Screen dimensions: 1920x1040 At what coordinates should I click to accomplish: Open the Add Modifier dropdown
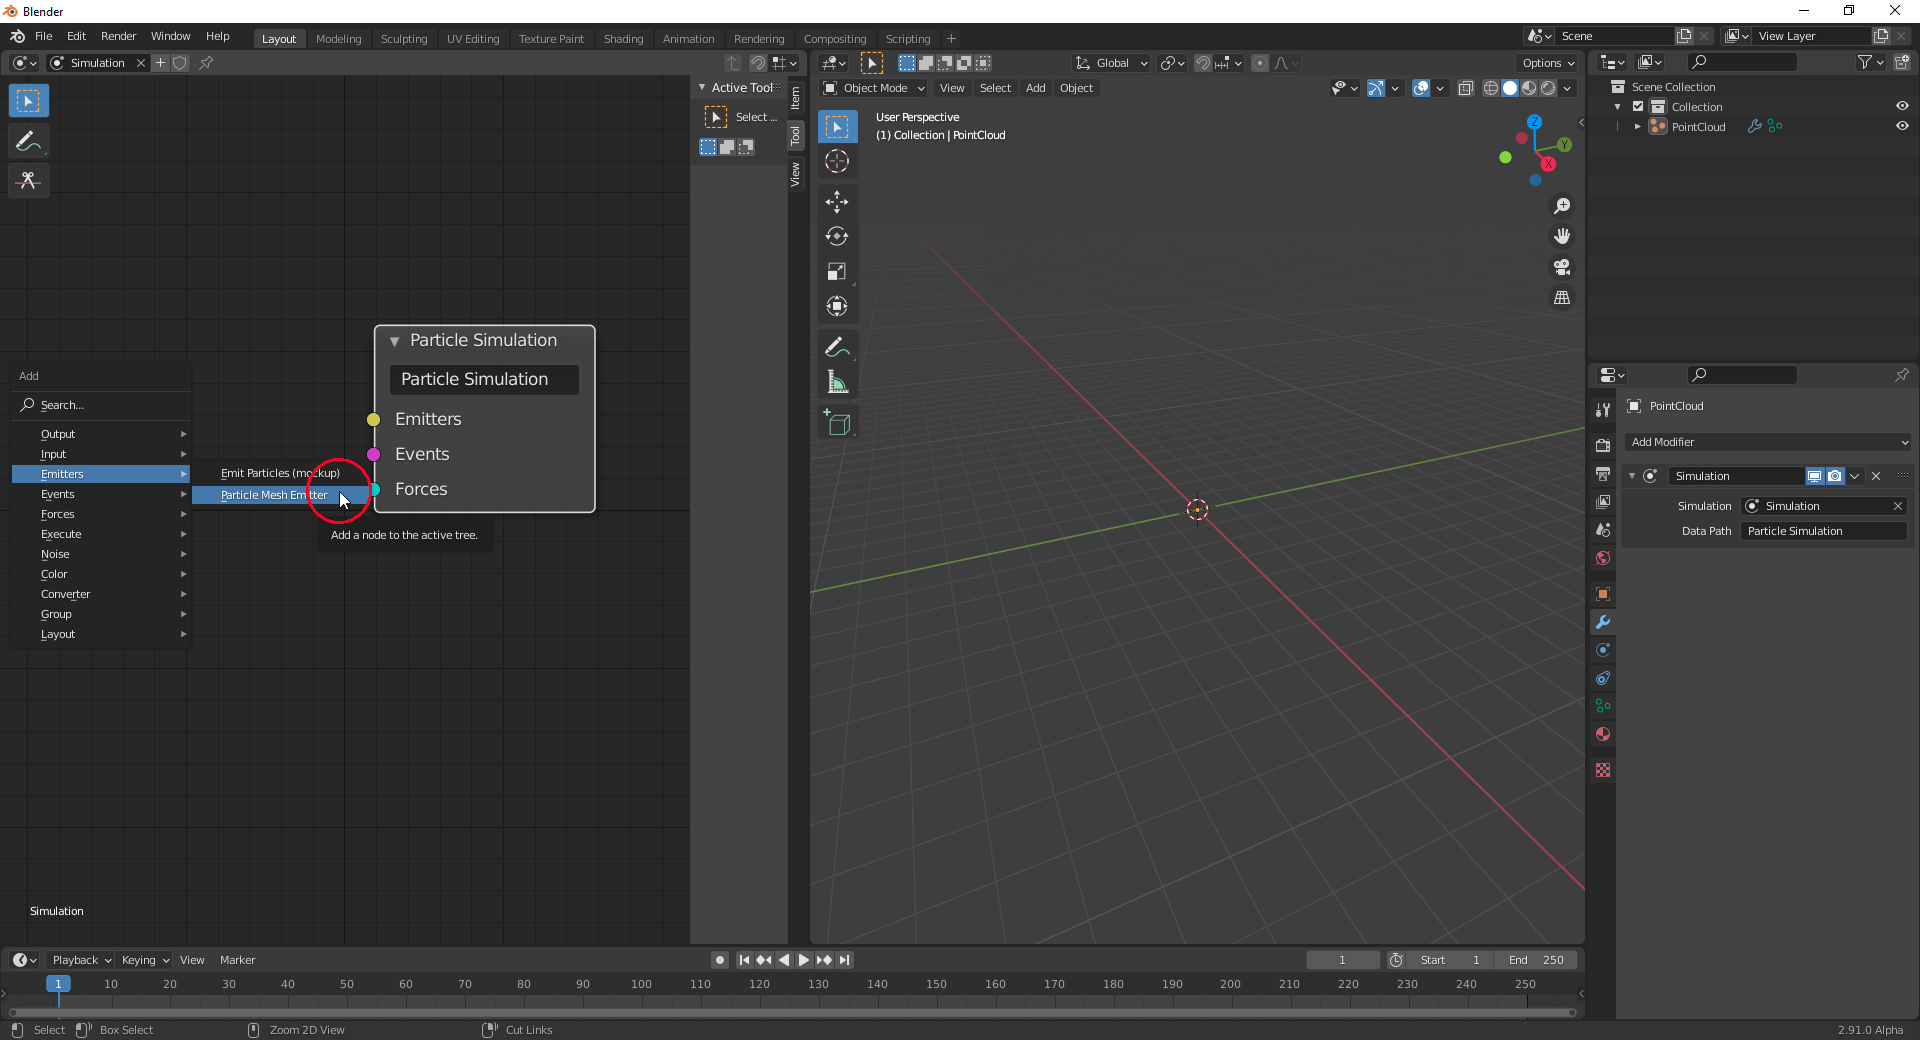1768,442
